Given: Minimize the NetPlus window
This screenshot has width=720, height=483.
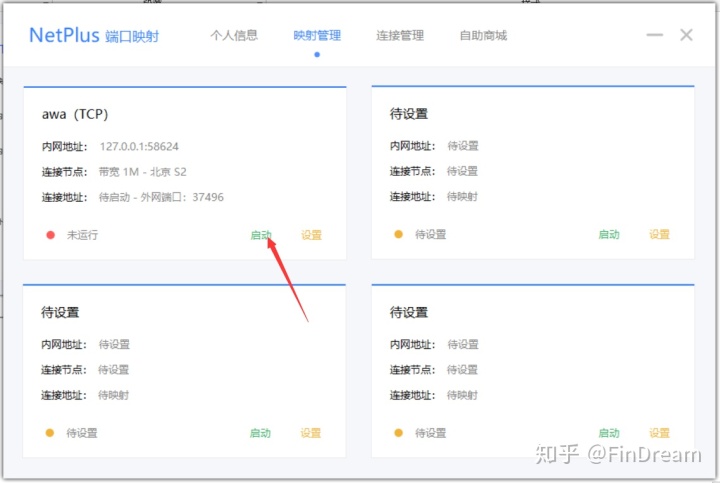Looking at the screenshot, I should click(655, 35).
